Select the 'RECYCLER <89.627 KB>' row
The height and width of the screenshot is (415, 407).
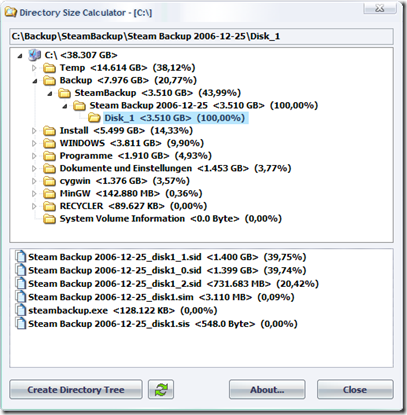pos(133,206)
